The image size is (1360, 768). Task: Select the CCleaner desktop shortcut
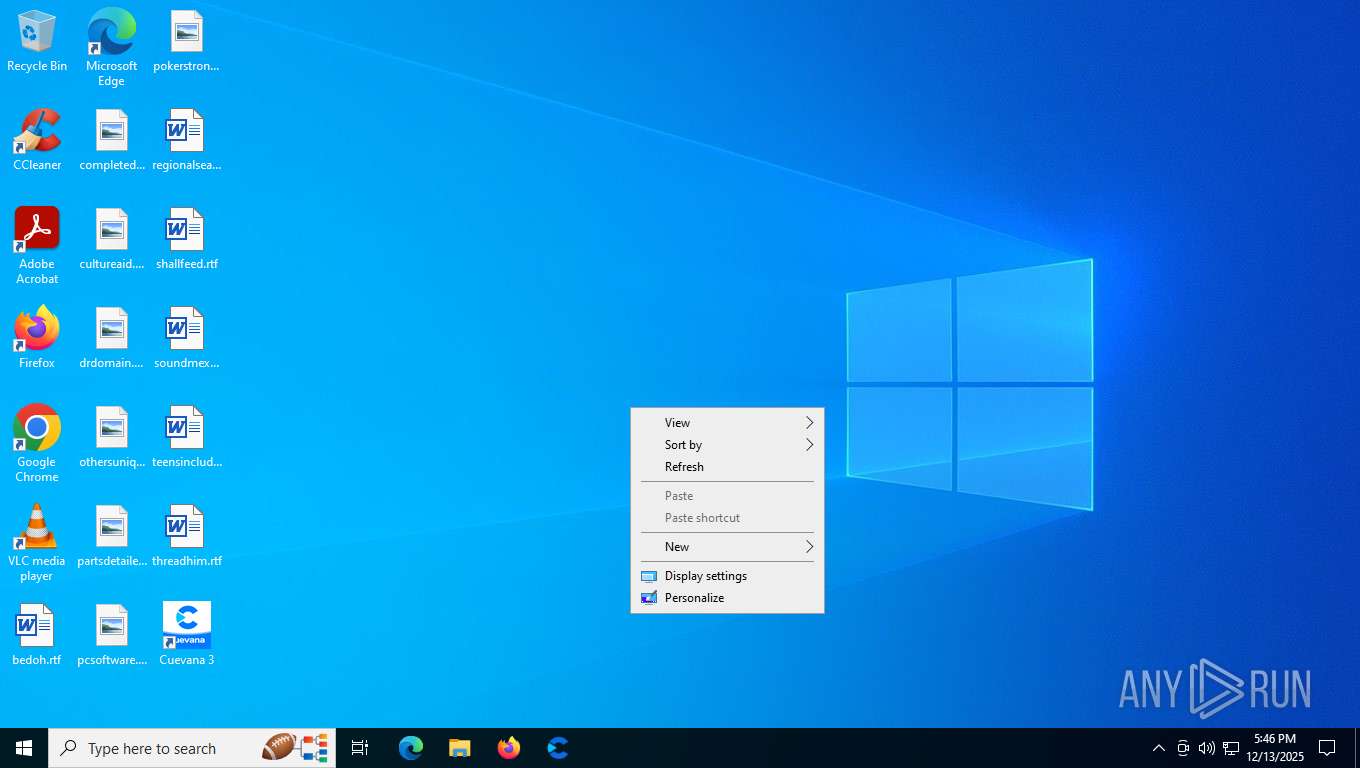(x=37, y=141)
